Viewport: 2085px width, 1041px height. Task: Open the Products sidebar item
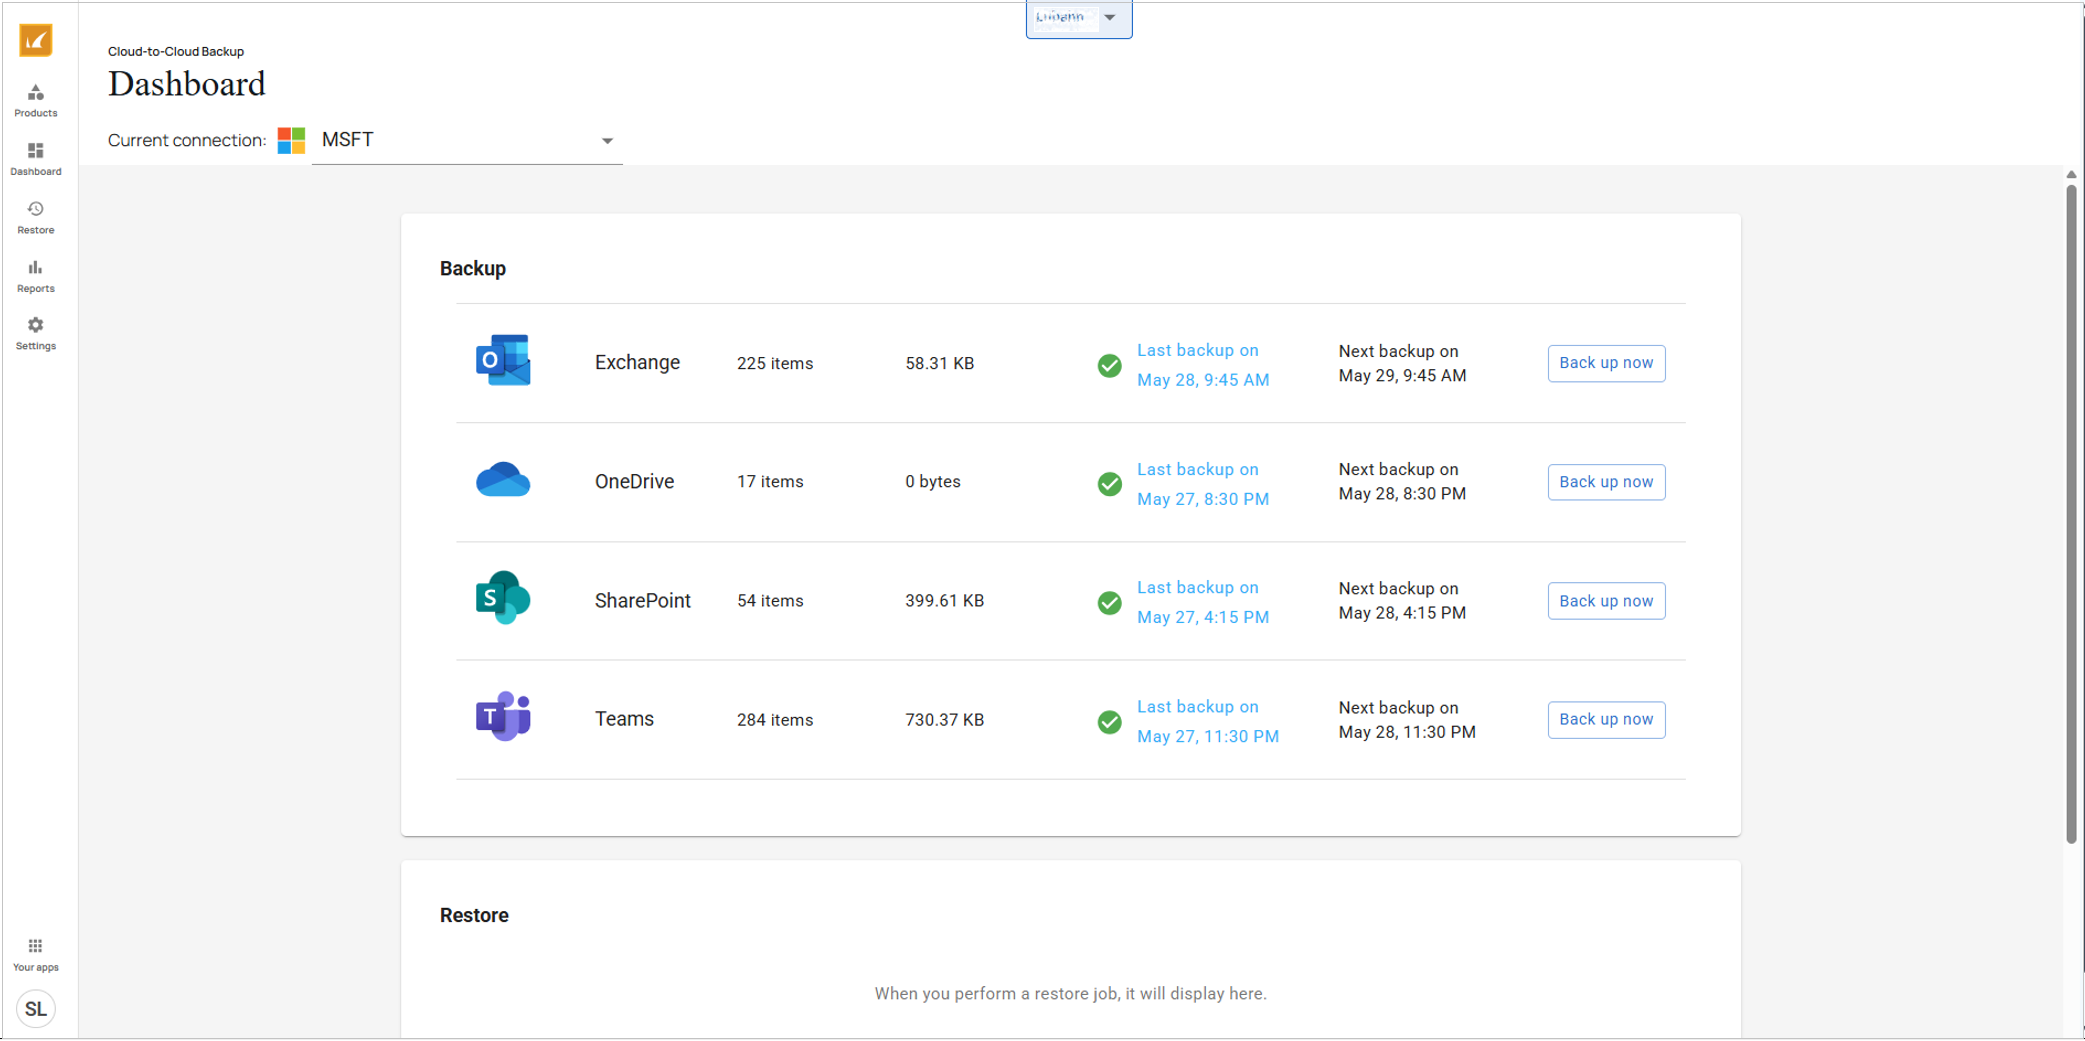tap(36, 101)
